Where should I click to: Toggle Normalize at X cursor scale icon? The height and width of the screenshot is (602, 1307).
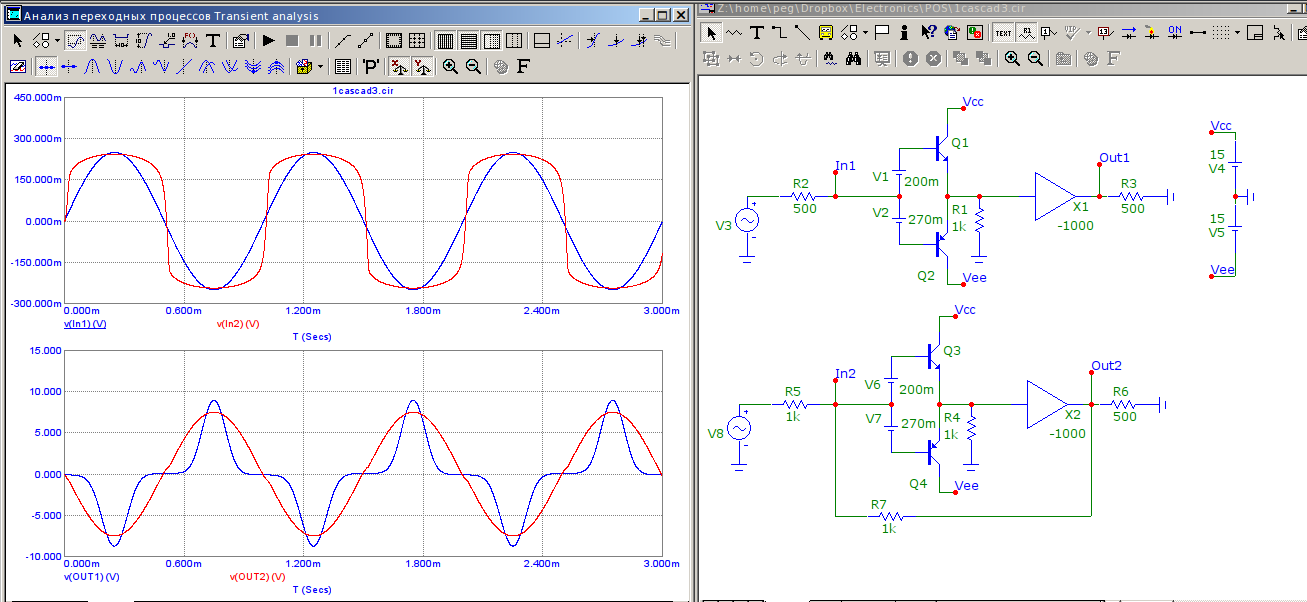click(400, 67)
